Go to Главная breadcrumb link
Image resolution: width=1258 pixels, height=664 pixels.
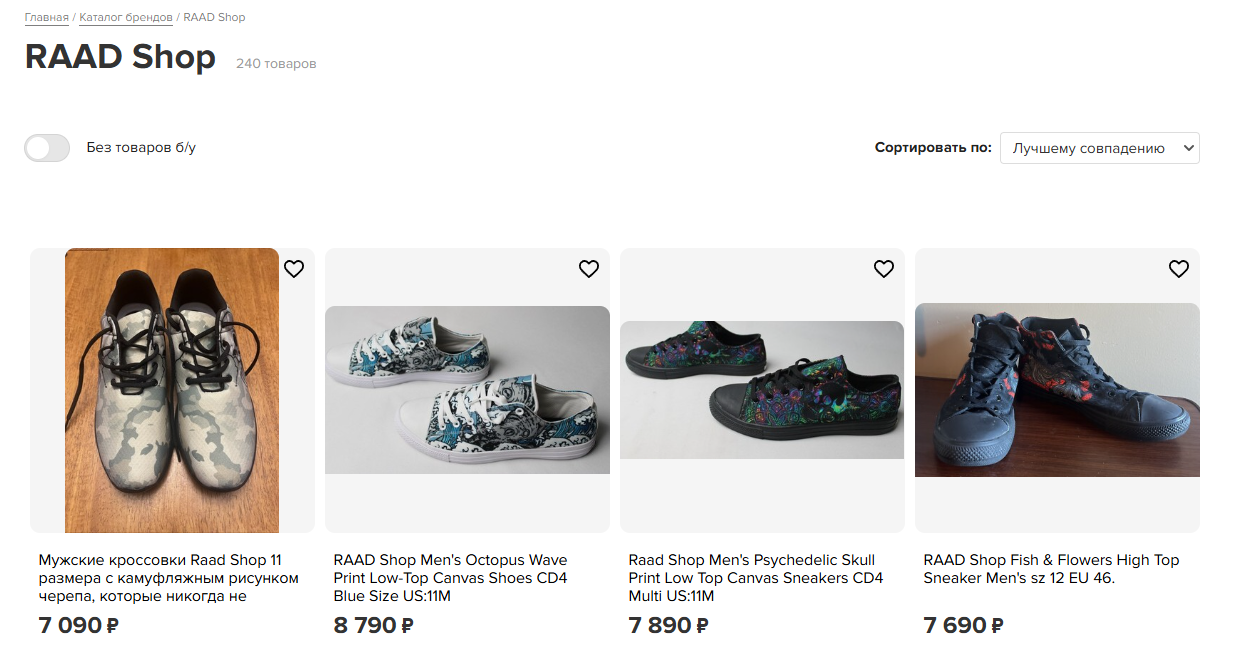click(47, 17)
